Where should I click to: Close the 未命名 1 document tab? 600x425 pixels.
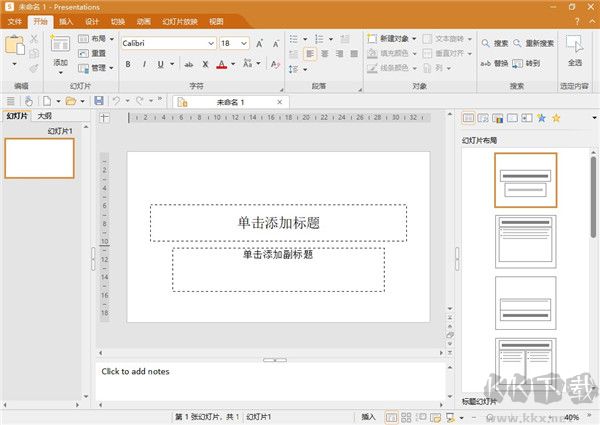point(280,102)
